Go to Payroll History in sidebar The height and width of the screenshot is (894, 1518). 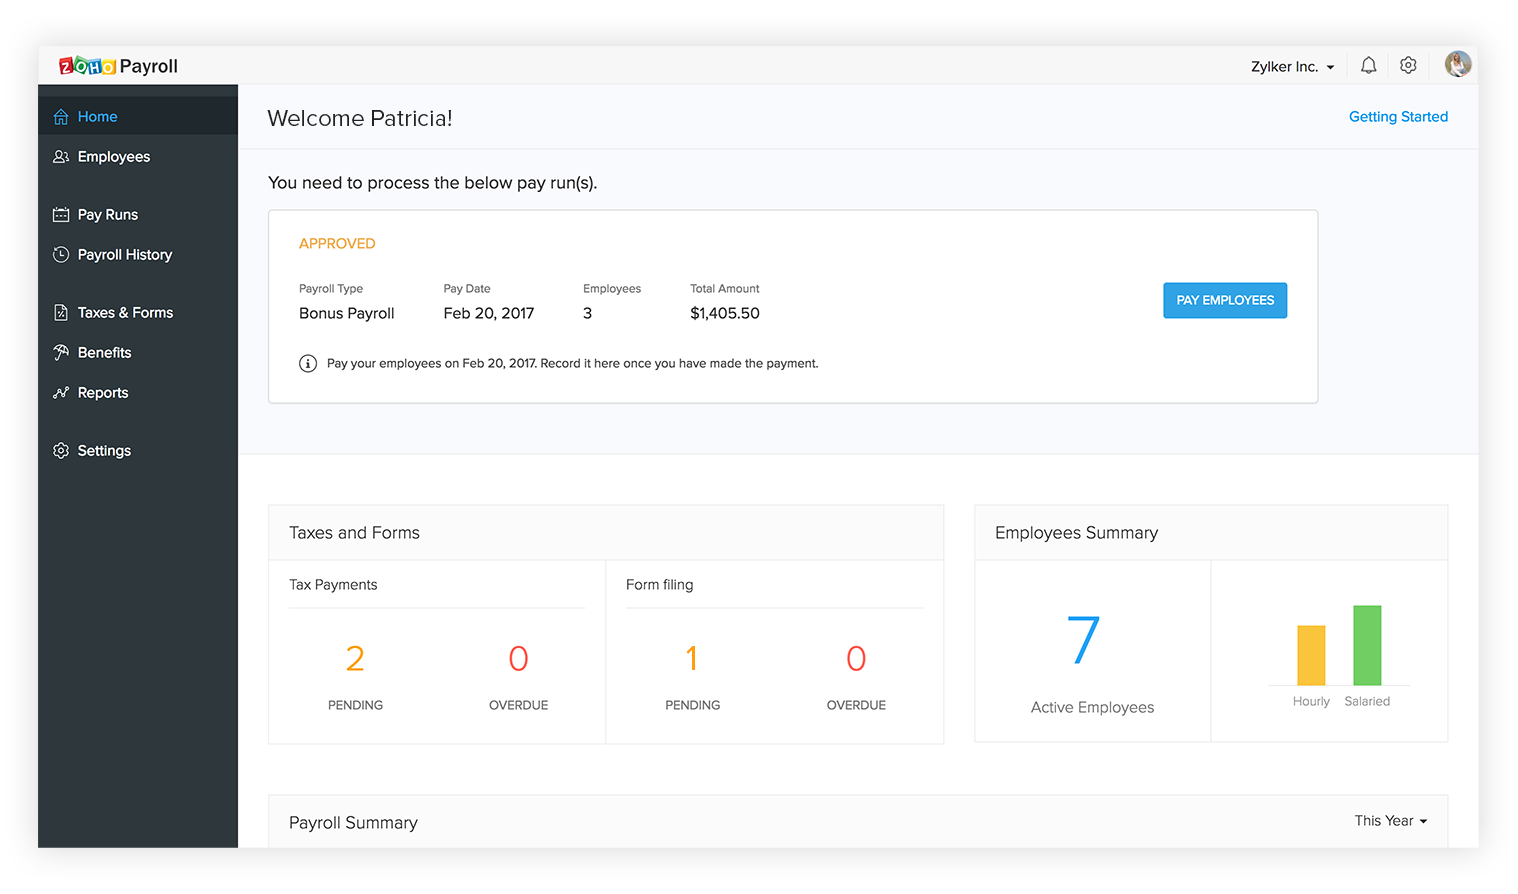pos(124,255)
